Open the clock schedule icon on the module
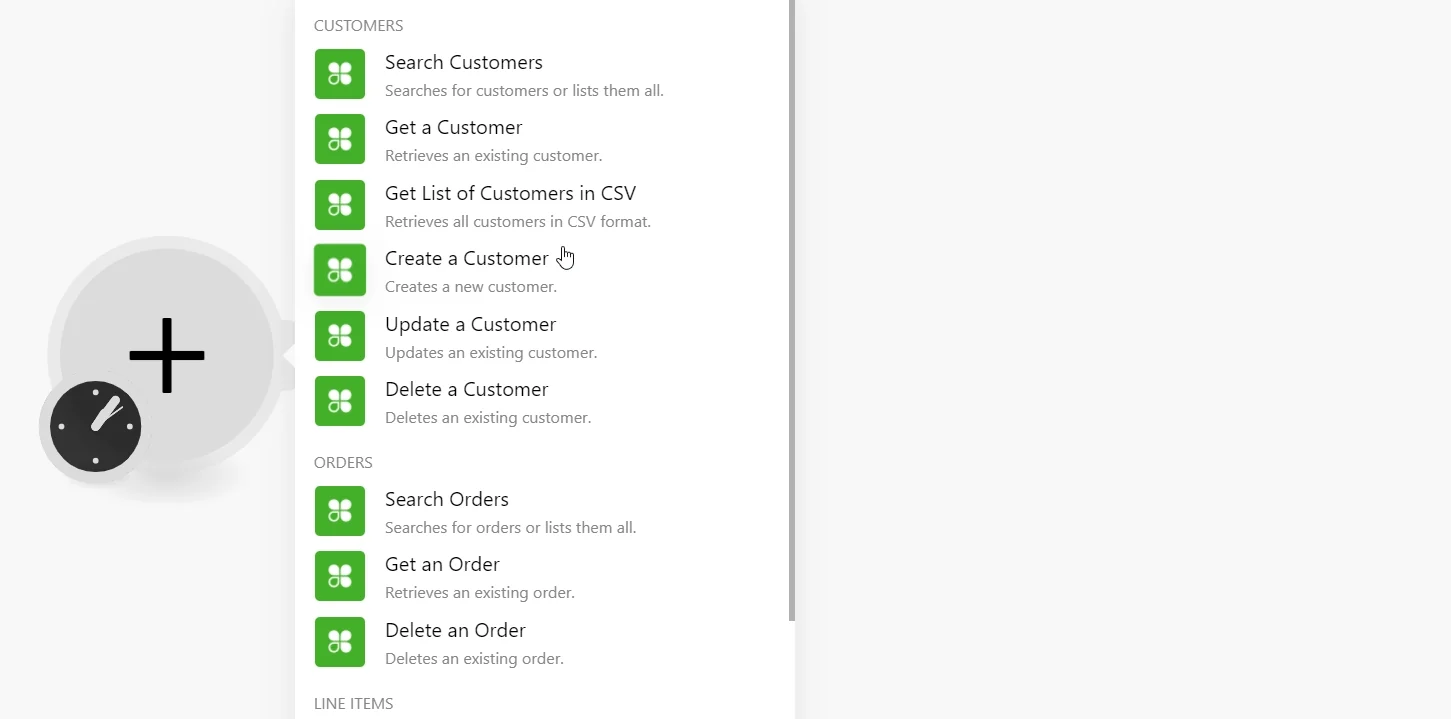1451x719 pixels. click(95, 426)
